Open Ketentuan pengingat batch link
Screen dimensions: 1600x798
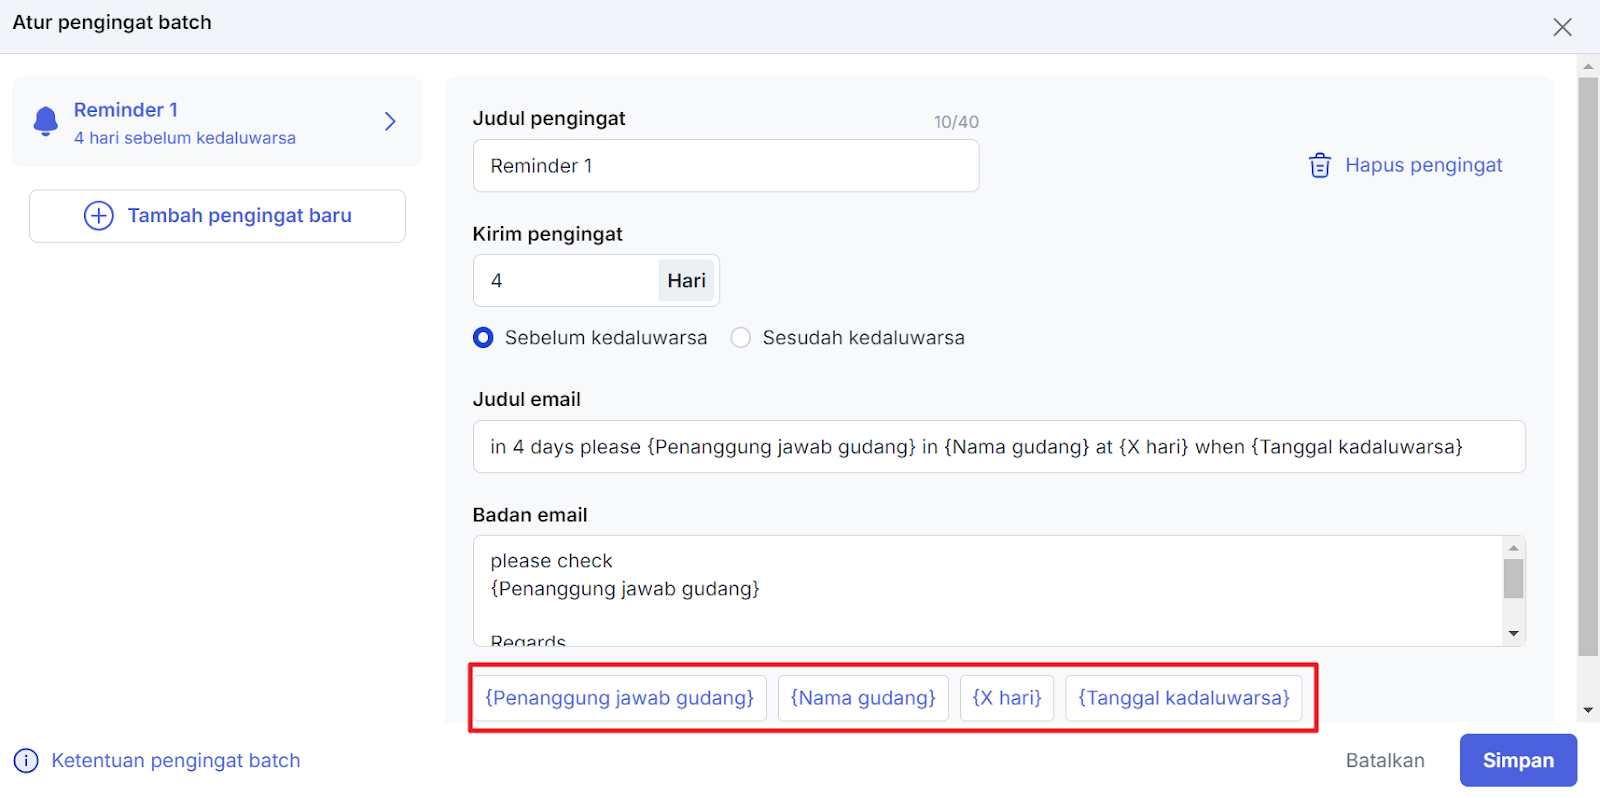[175, 761]
